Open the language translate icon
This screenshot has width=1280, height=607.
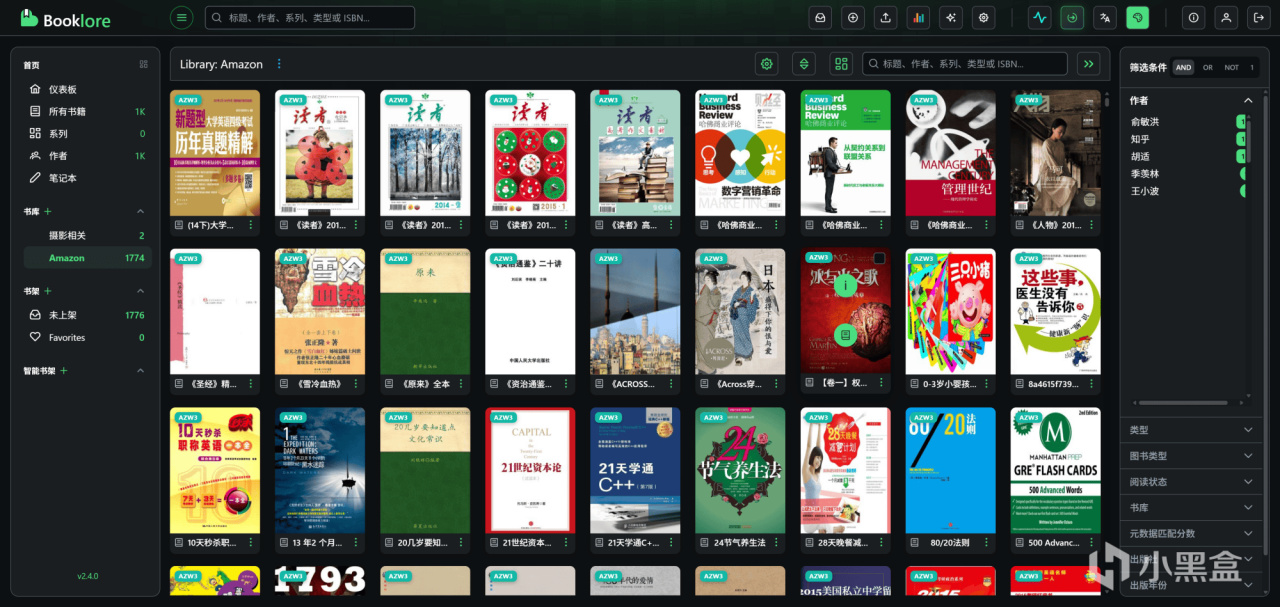(x=1105, y=17)
